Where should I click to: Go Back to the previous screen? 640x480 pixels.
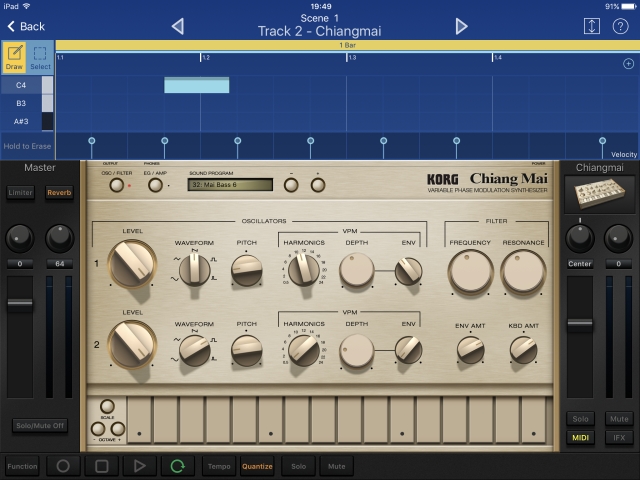point(25,26)
